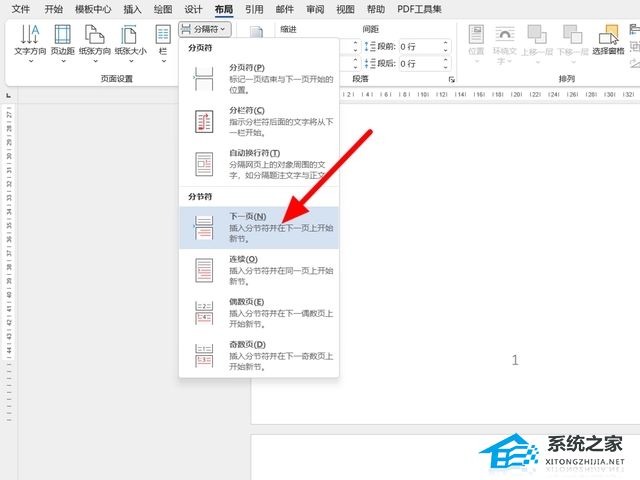The width and height of the screenshot is (640, 480).
Task: Open the 段落 dialog launcher
Action: (x=451, y=79)
